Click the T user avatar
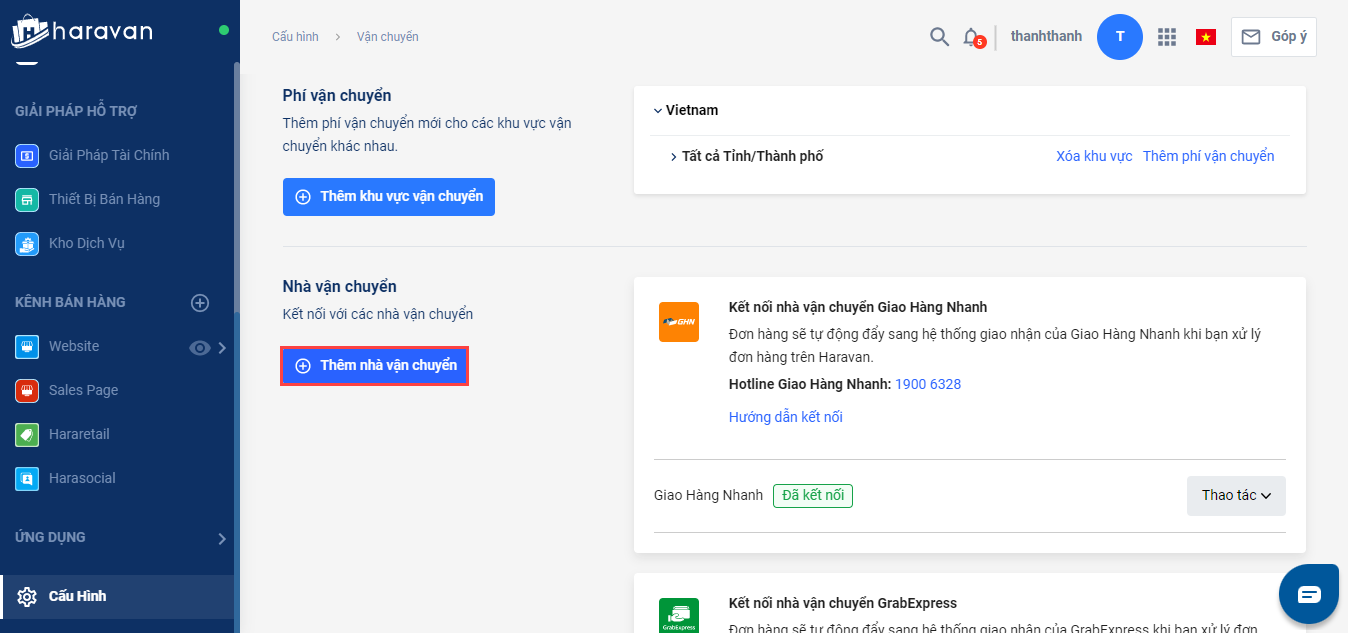 tap(1120, 37)
